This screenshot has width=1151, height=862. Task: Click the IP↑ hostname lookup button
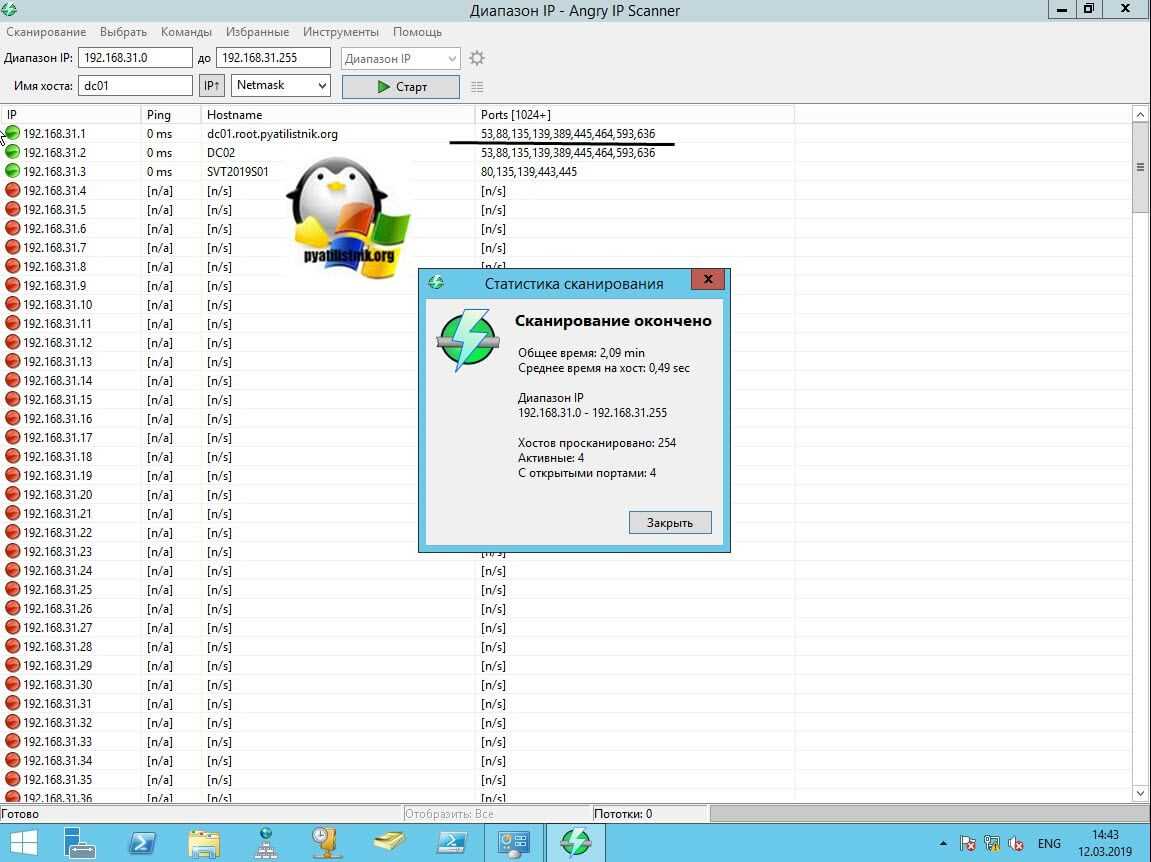tap(211, 86)
